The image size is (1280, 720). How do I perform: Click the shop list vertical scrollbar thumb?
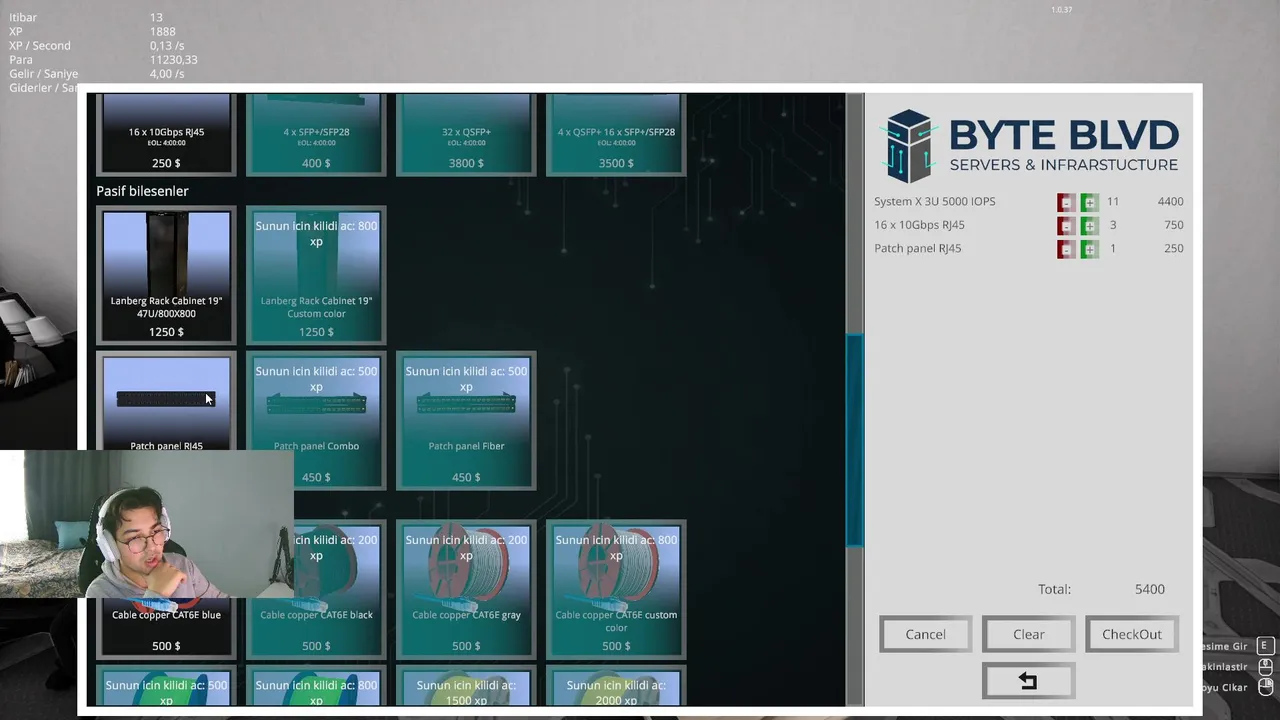point(854,441)
